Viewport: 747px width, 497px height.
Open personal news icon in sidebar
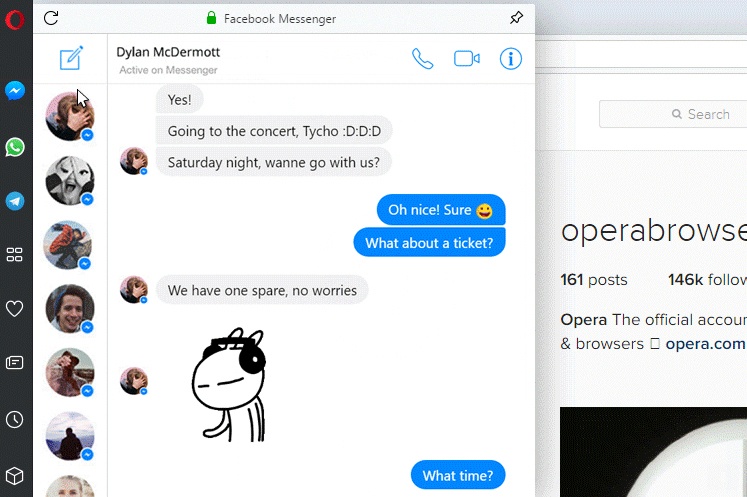point(14,363)
